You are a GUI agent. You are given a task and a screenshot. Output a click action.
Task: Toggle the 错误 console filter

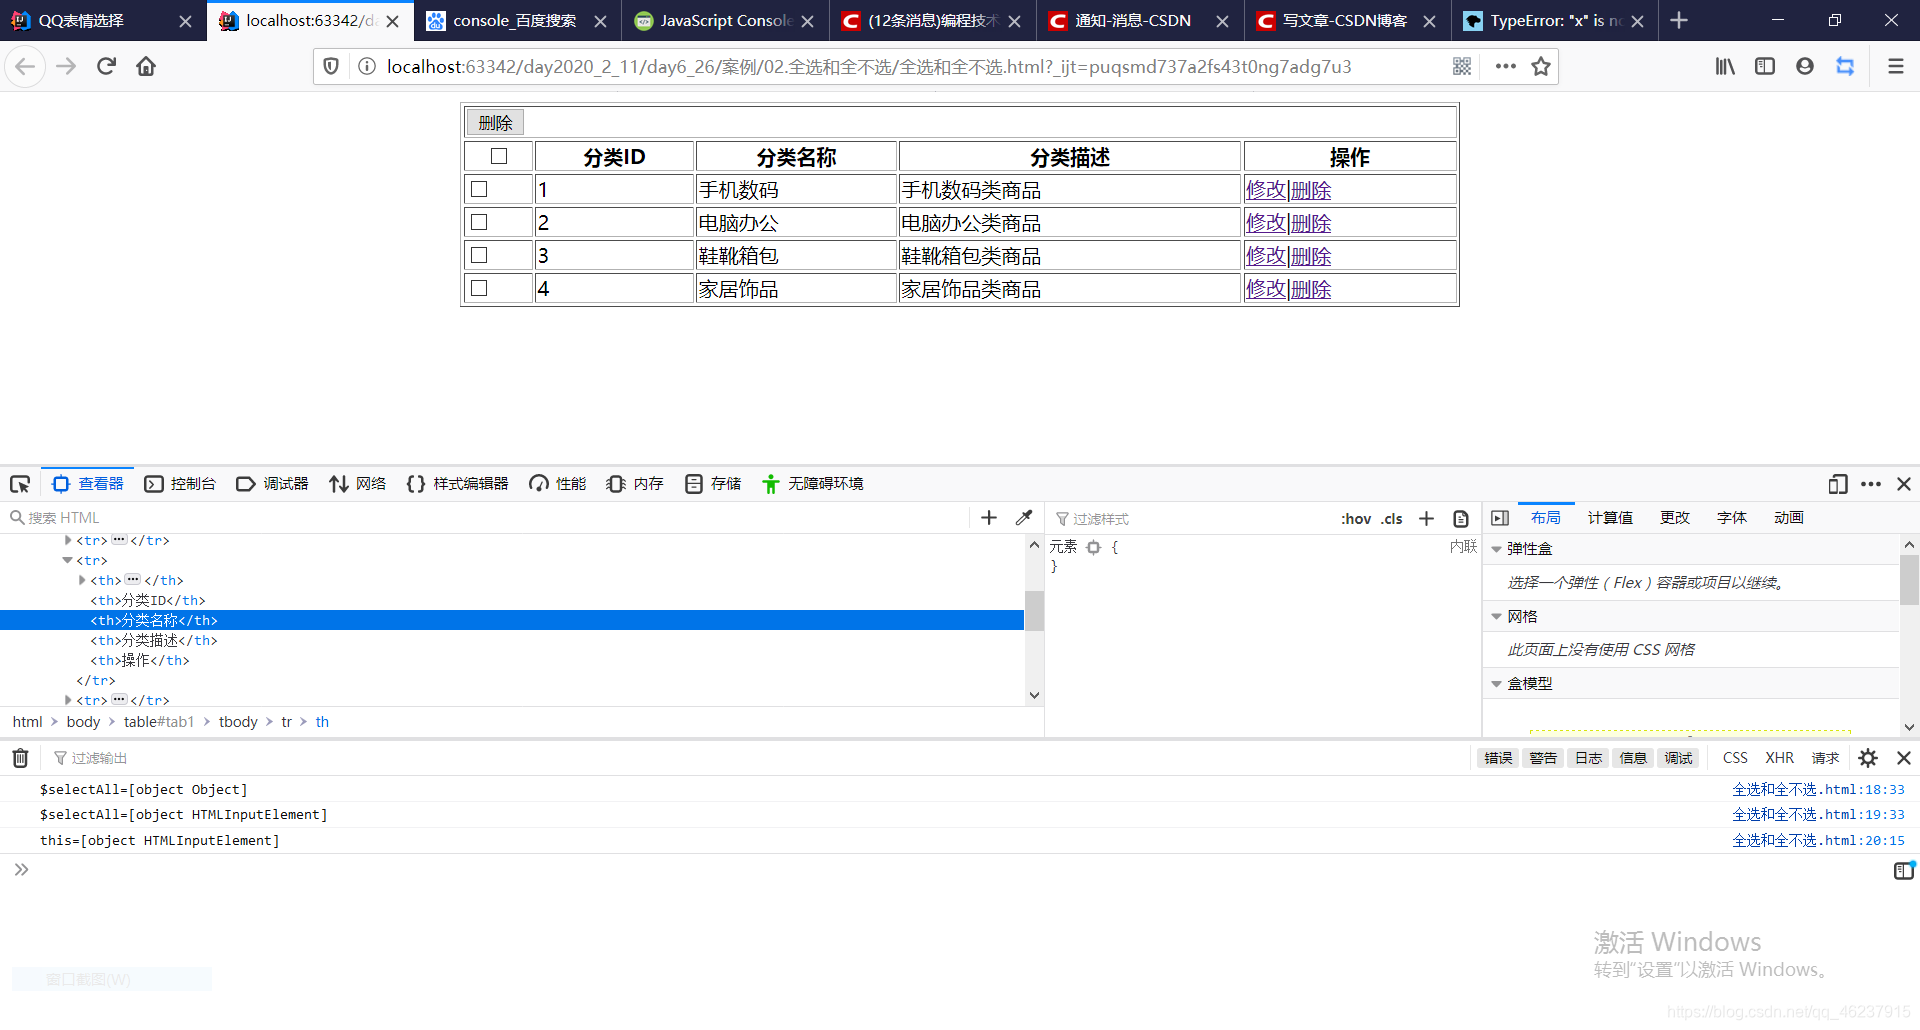pos(1498,758)
